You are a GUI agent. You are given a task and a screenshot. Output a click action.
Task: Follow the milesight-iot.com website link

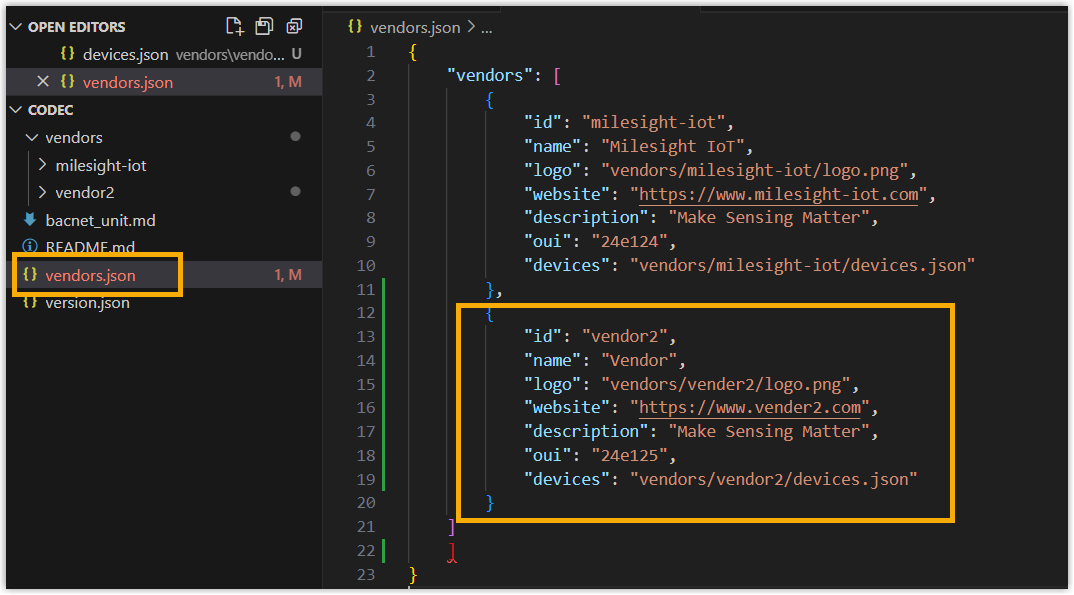tap(779, 194)
